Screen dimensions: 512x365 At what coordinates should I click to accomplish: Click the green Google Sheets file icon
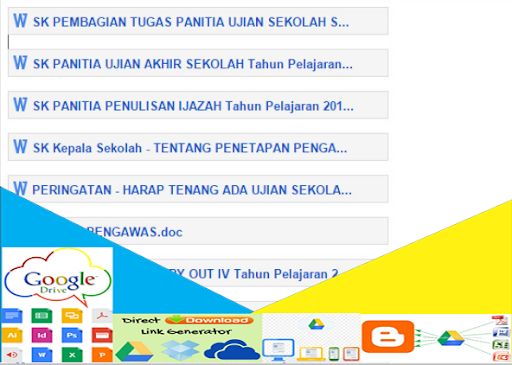coord(42,316)
